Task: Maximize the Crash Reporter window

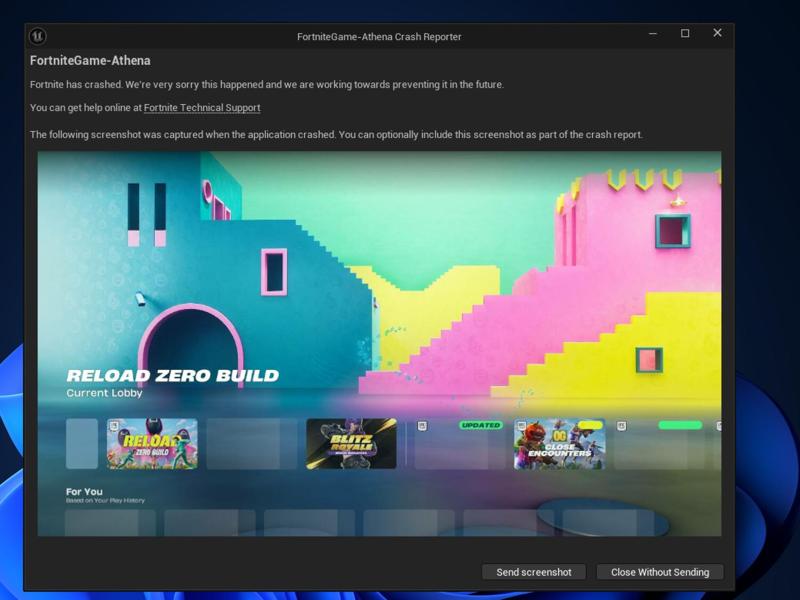Action: (685, 34)
